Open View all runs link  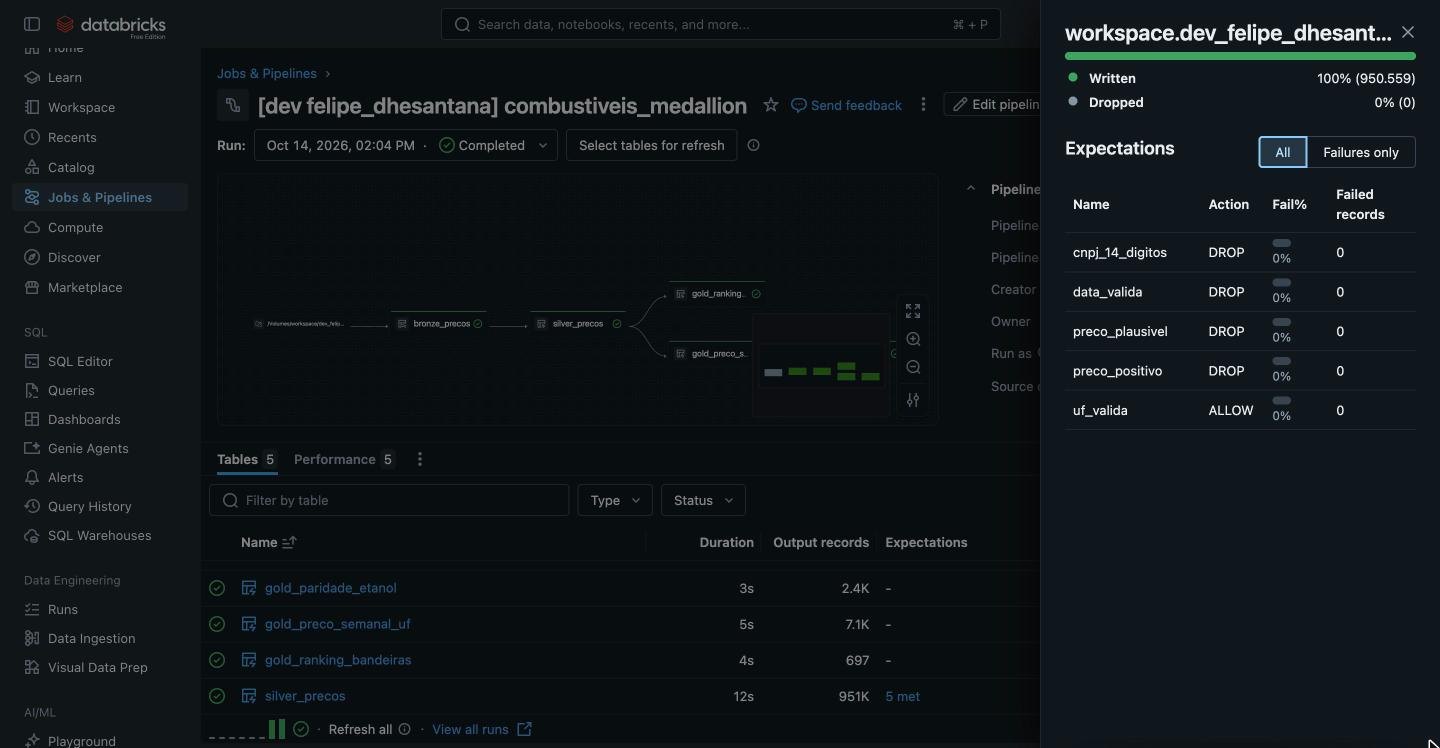tap(482, 729)
